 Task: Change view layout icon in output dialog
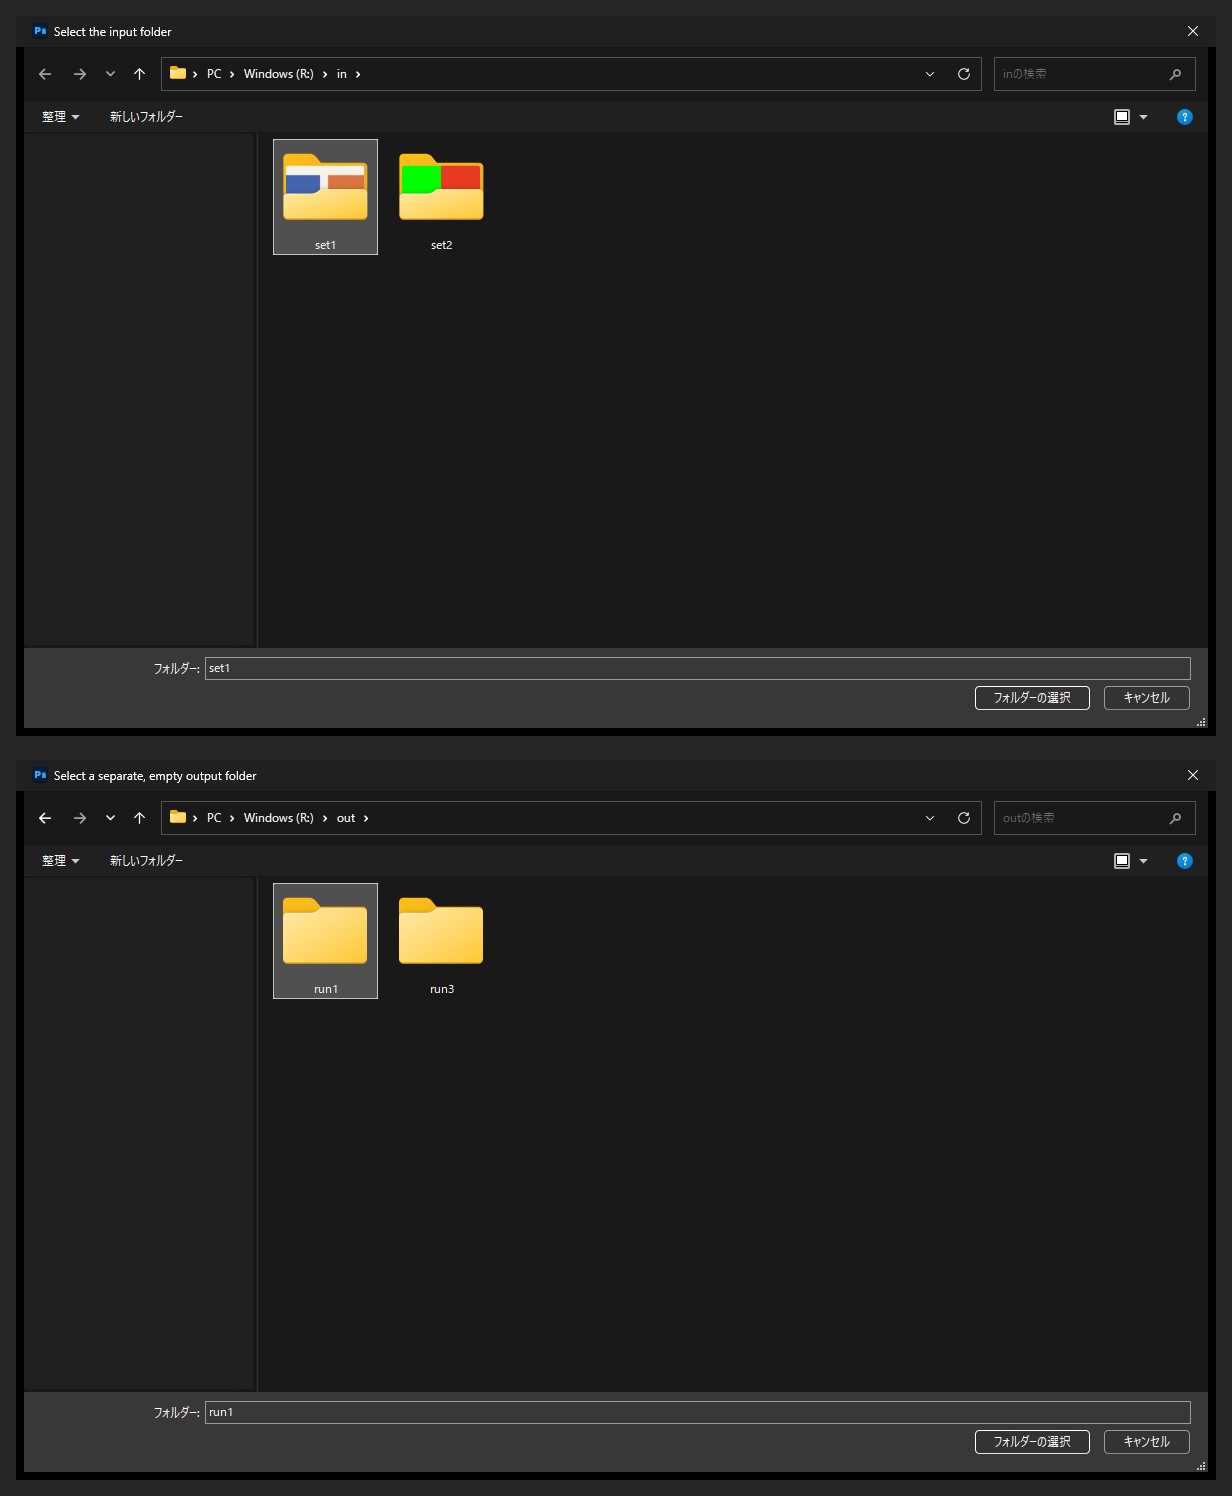click(x=1122, y=861)
